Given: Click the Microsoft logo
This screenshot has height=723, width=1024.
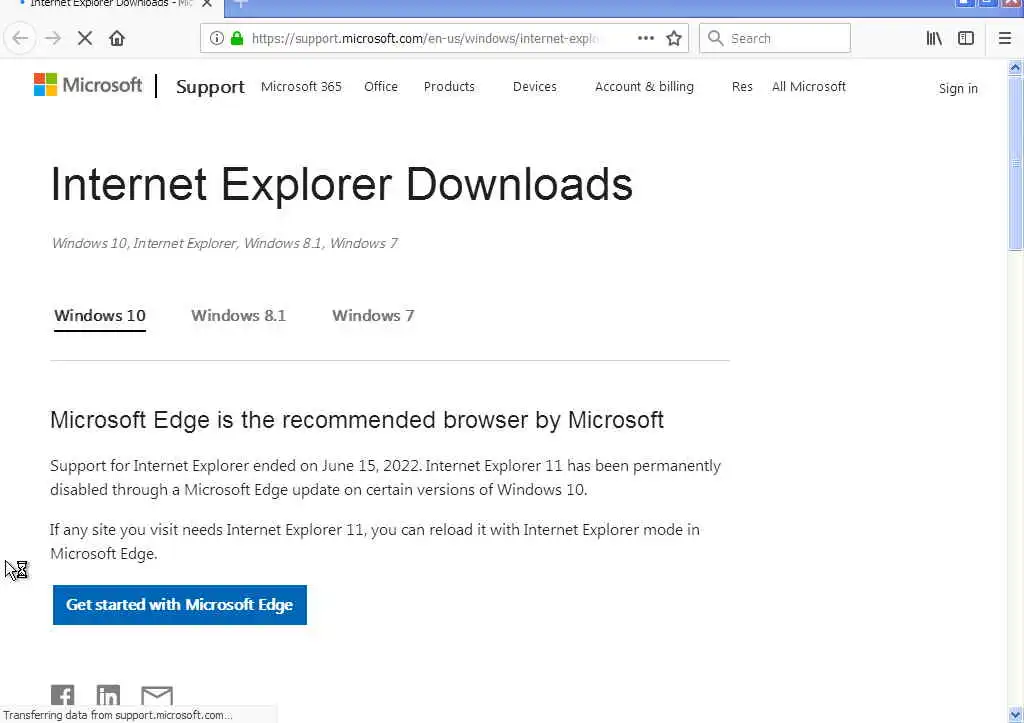Looking at the screenshot, I should [x=88, y=85].
